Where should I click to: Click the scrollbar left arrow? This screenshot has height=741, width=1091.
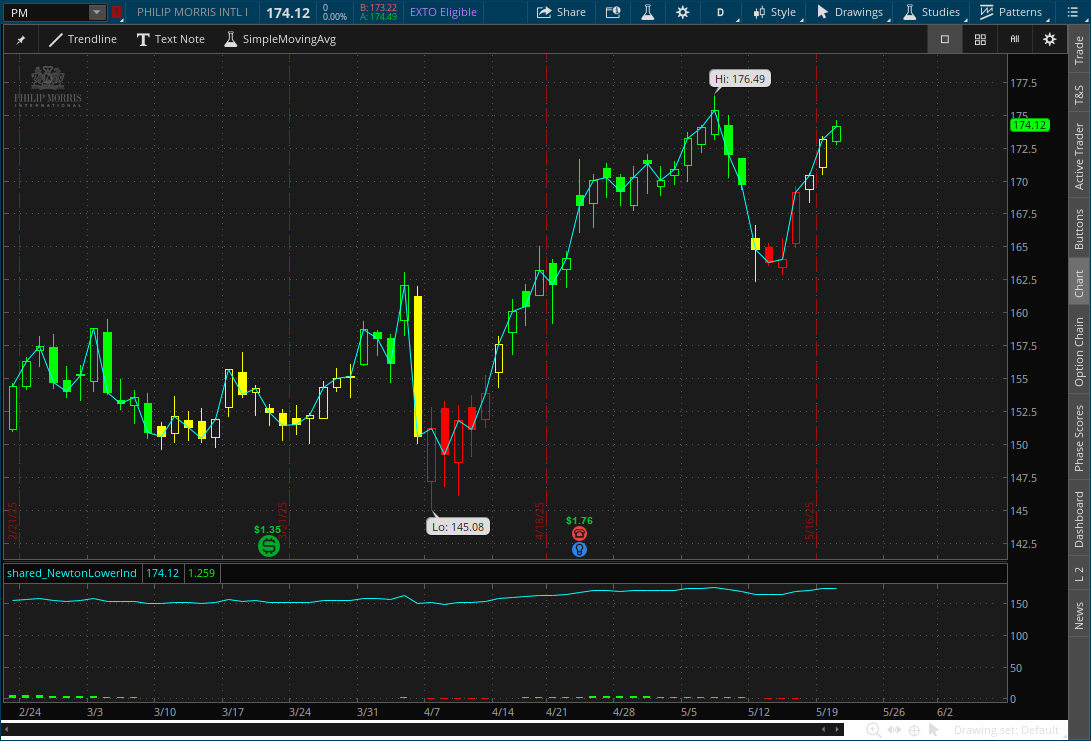coord(824,729)
